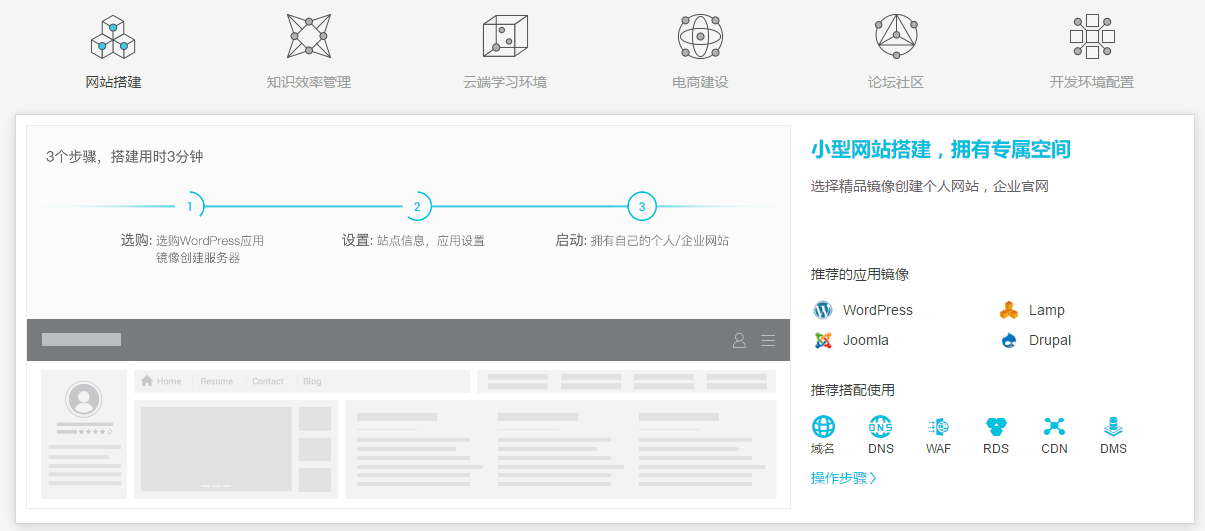Open the DNS service icon
This screenshot has width=1205, height=531.
pos(881,427)
